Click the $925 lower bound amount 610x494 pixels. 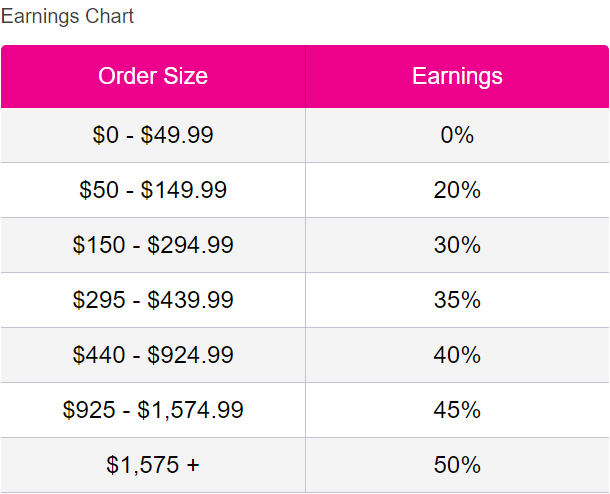pos(88,410)
